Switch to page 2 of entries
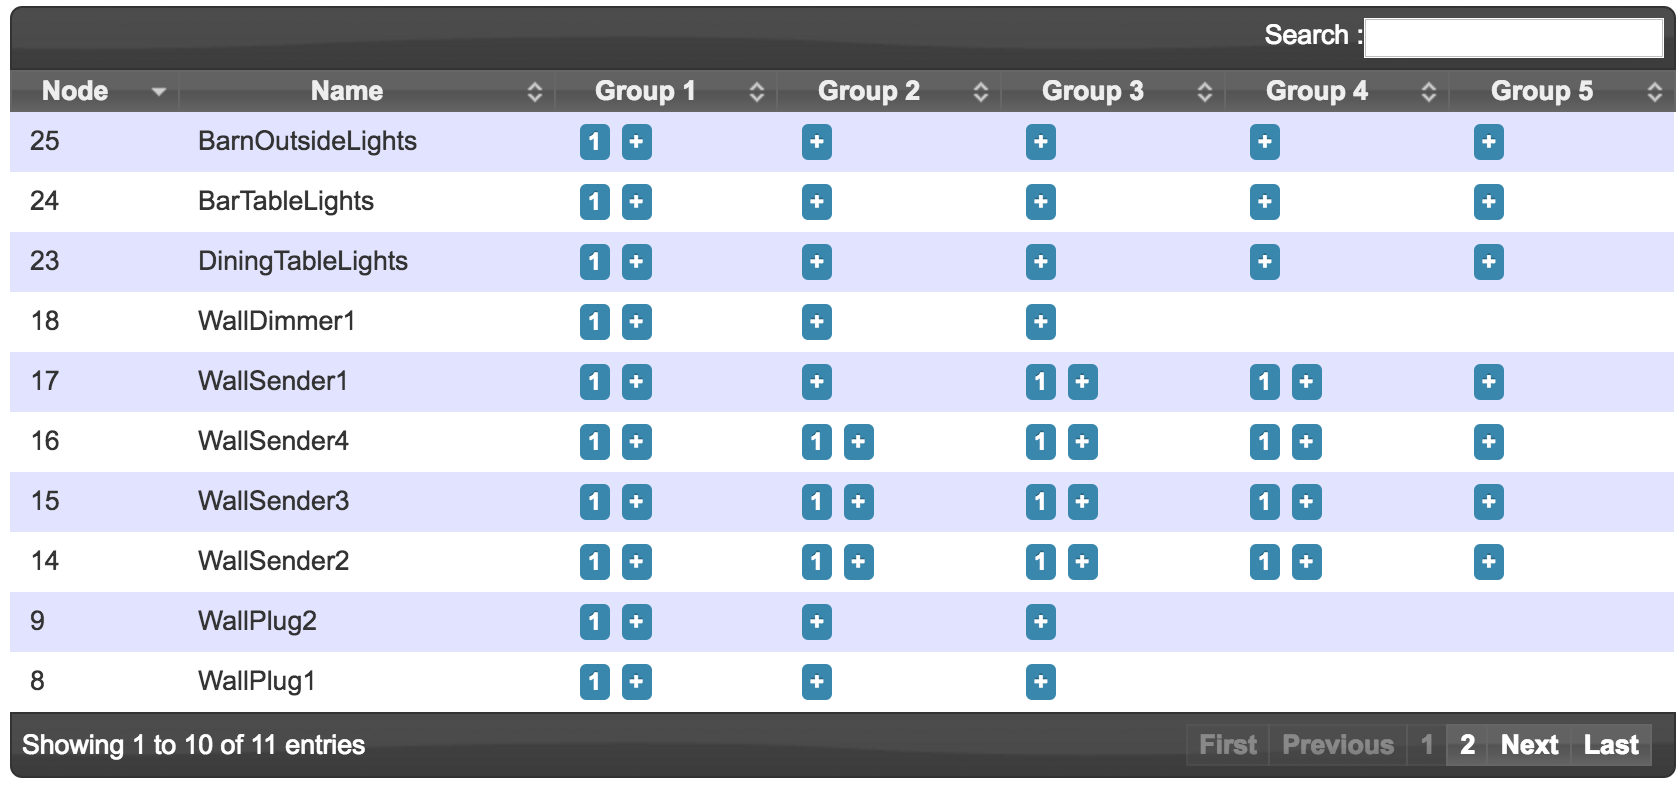 click(x=1467, y=745)
